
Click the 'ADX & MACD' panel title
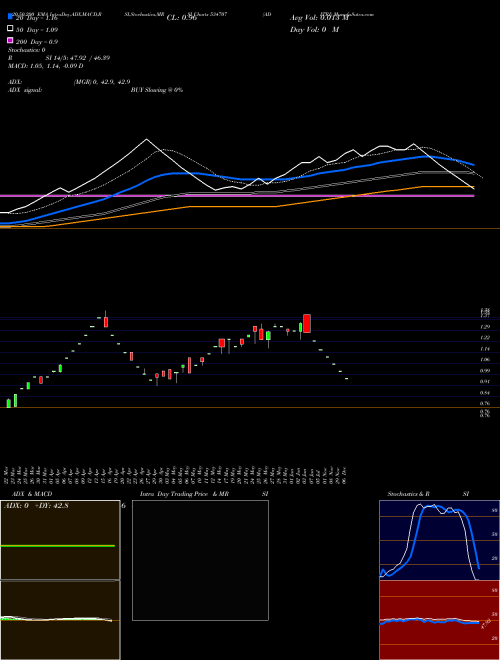pos(32,494)
